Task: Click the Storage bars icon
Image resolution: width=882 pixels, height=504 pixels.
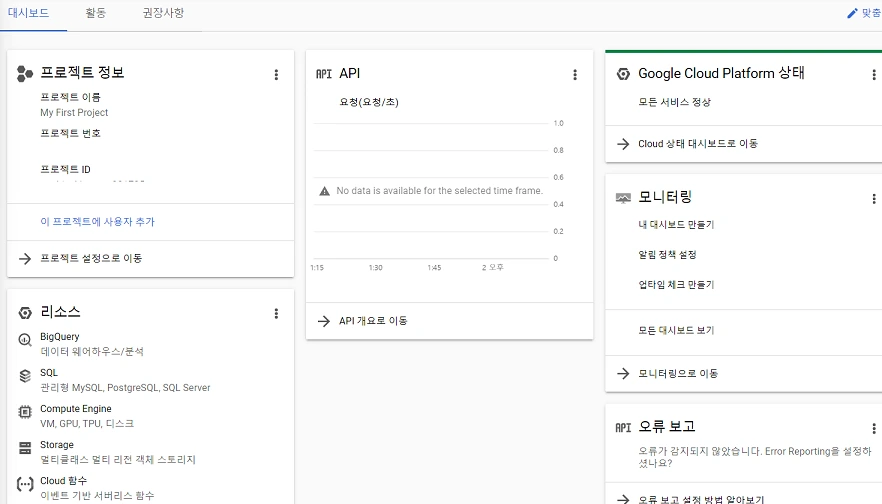Action: point(25,448)
